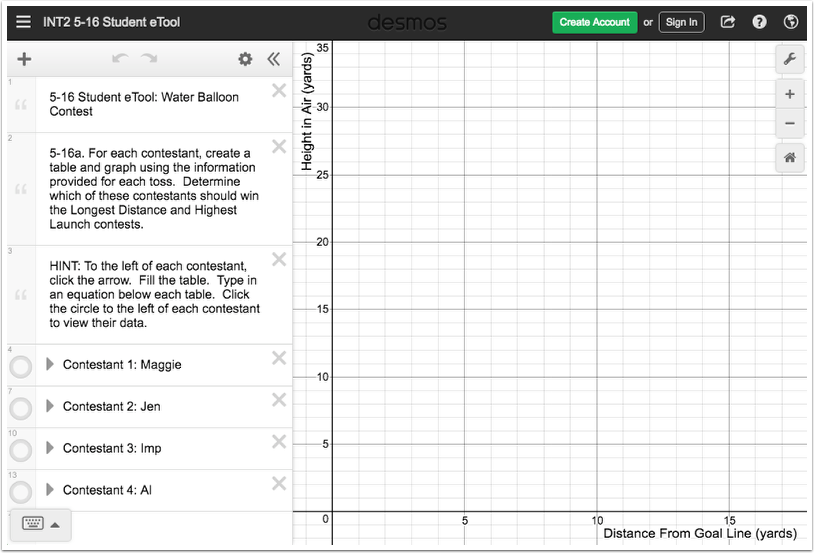The height and width of the screenshot is (553, 814).
Task: Click the Create Account button
Action: pyautogui.click(x=594, y=22)
